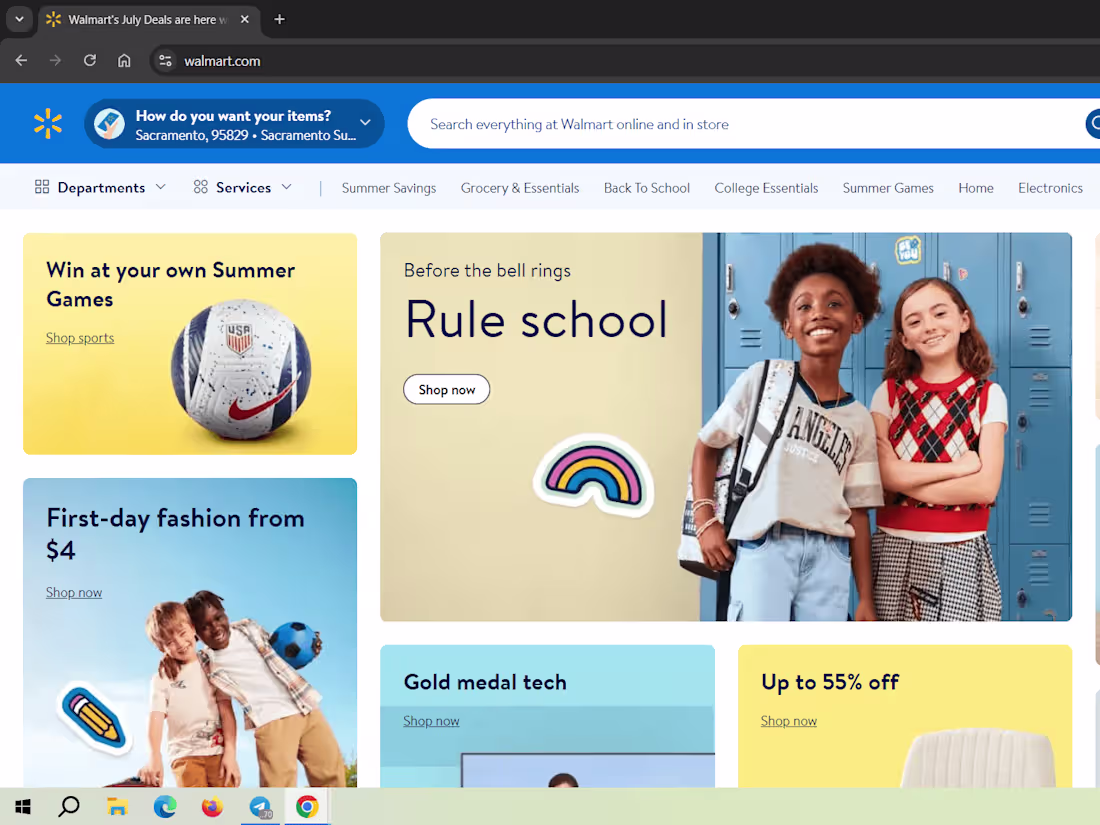Open the Services menu

point(243,187)
